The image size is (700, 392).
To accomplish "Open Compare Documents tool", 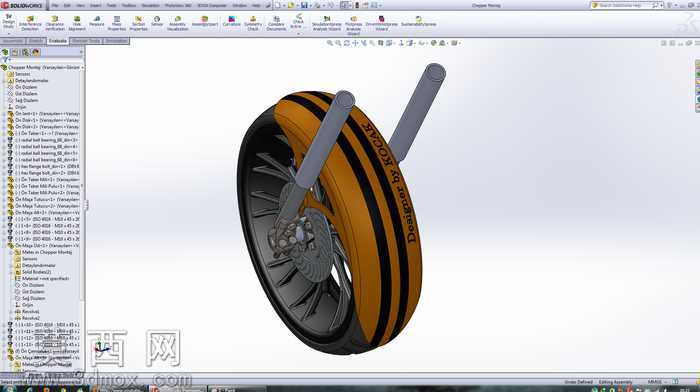I will tap(276, 23).
